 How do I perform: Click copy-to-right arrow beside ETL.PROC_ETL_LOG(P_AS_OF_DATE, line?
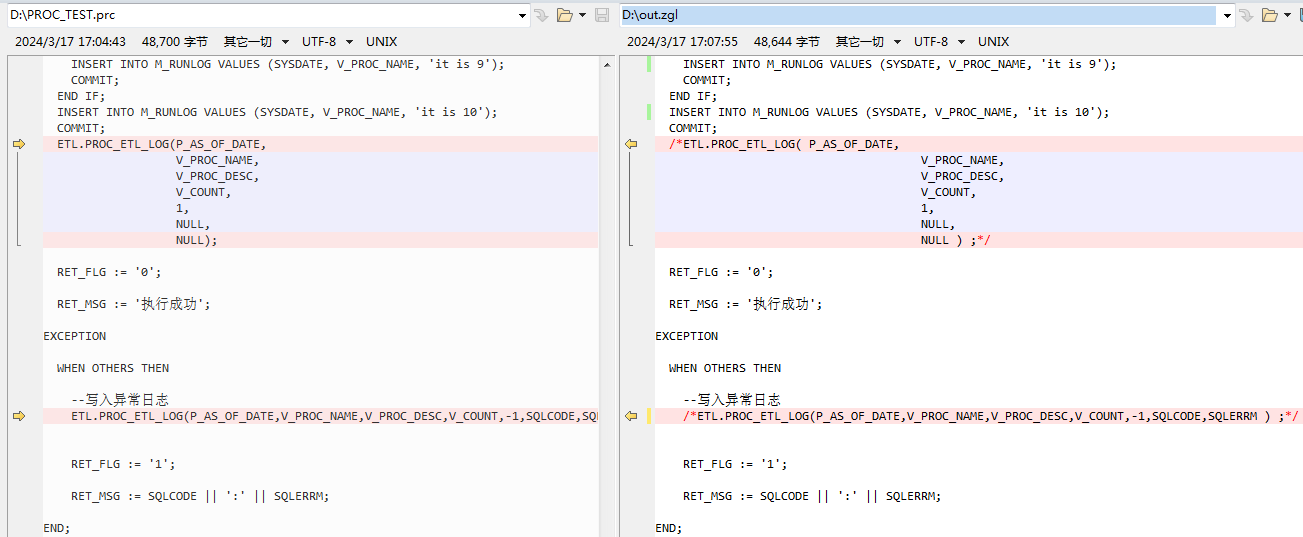point(18,144)
